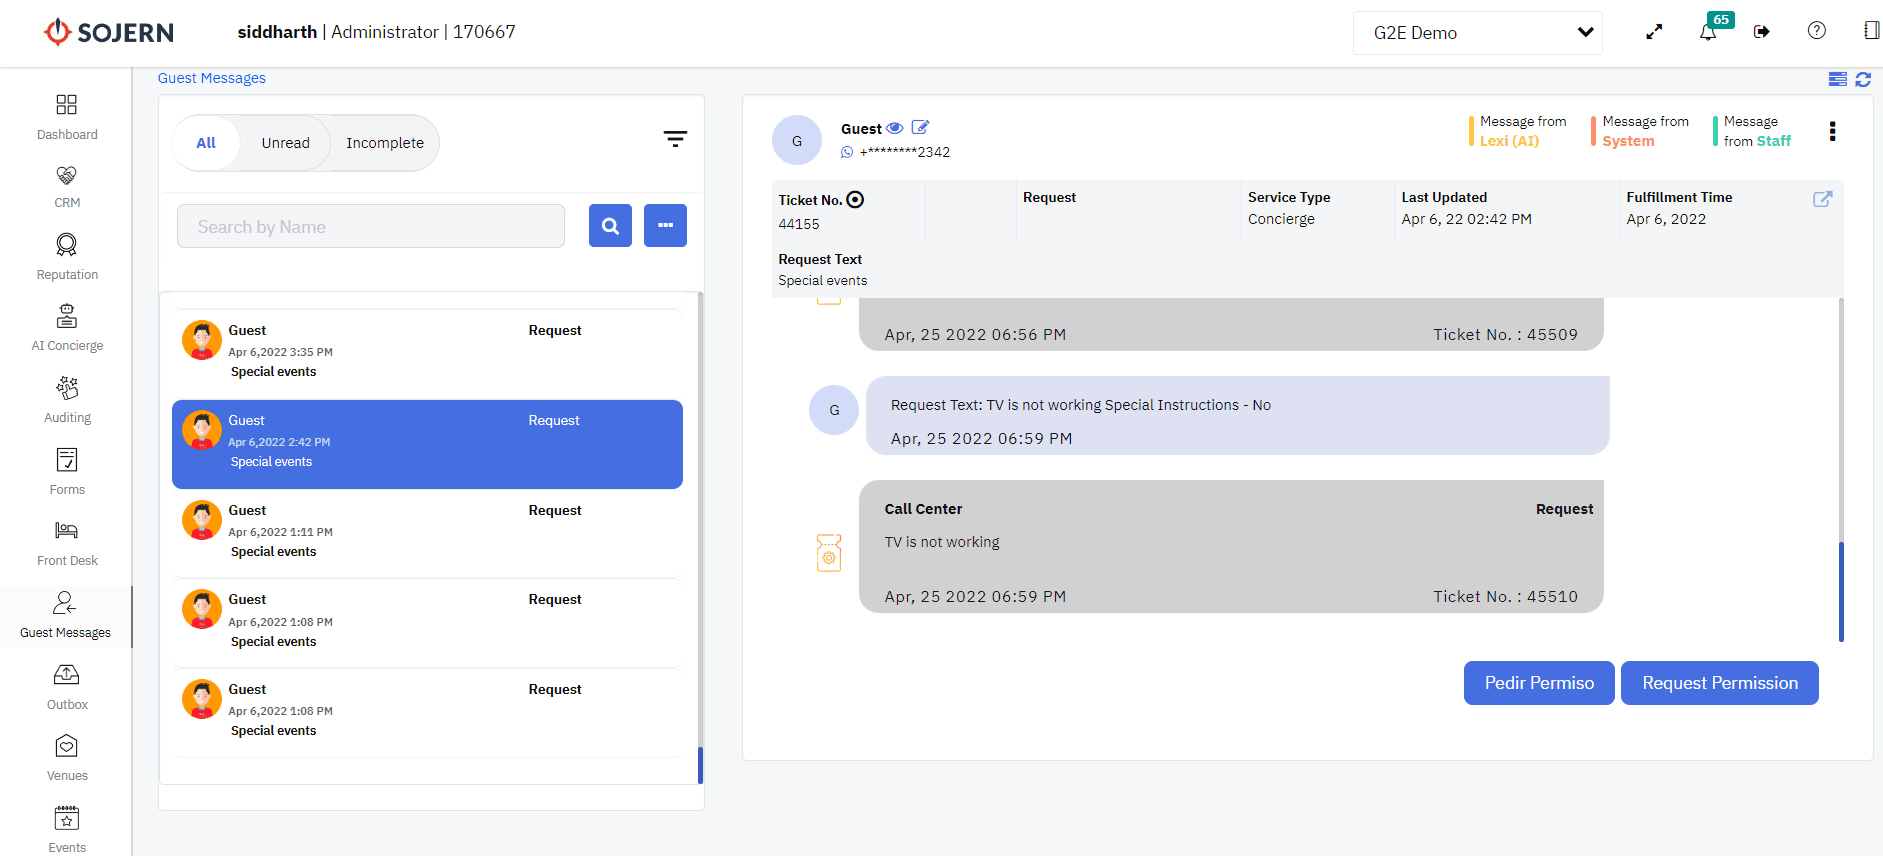Click the Request Permission button
1883x856 pixels.
click(1719, 683)
